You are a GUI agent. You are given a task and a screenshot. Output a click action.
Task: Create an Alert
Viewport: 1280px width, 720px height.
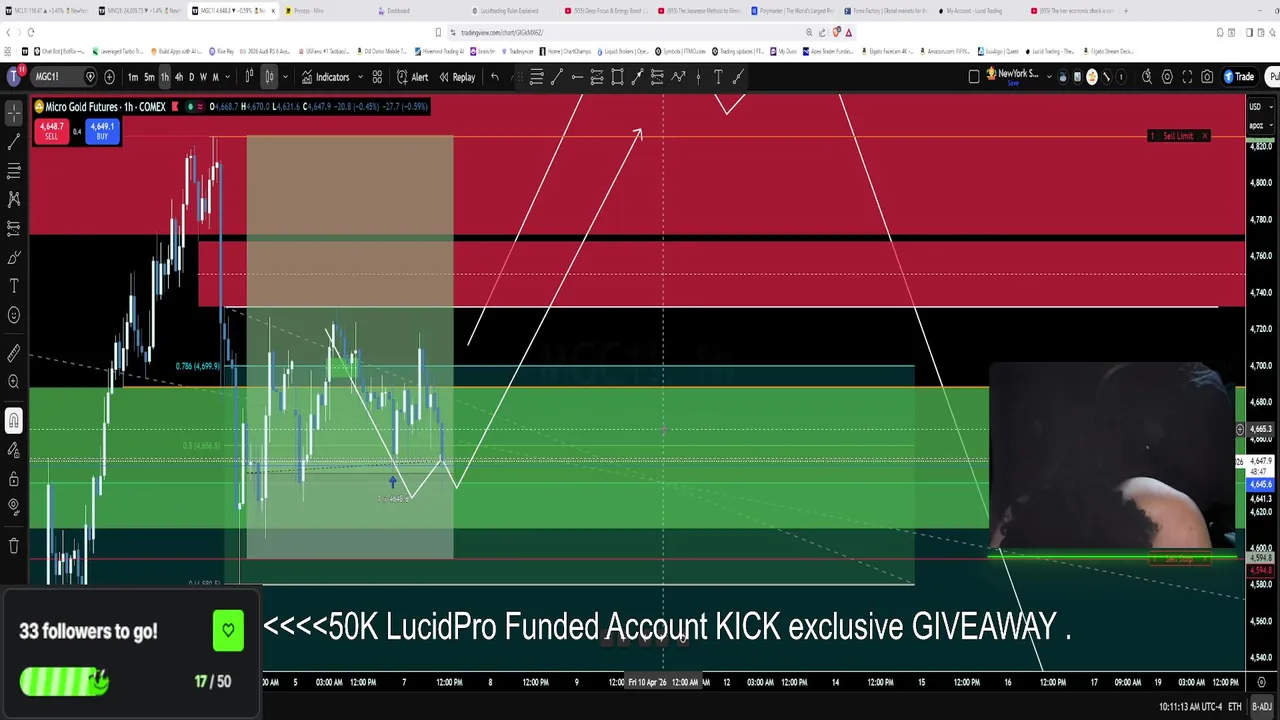(412, 77)
